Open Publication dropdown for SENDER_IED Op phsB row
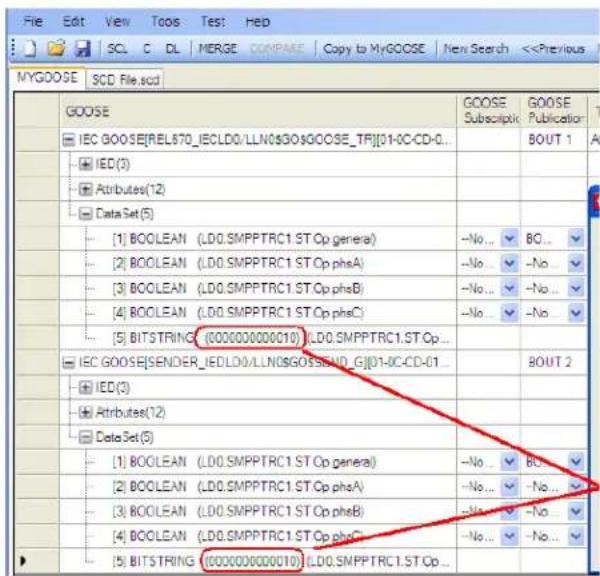 (576, 511)
